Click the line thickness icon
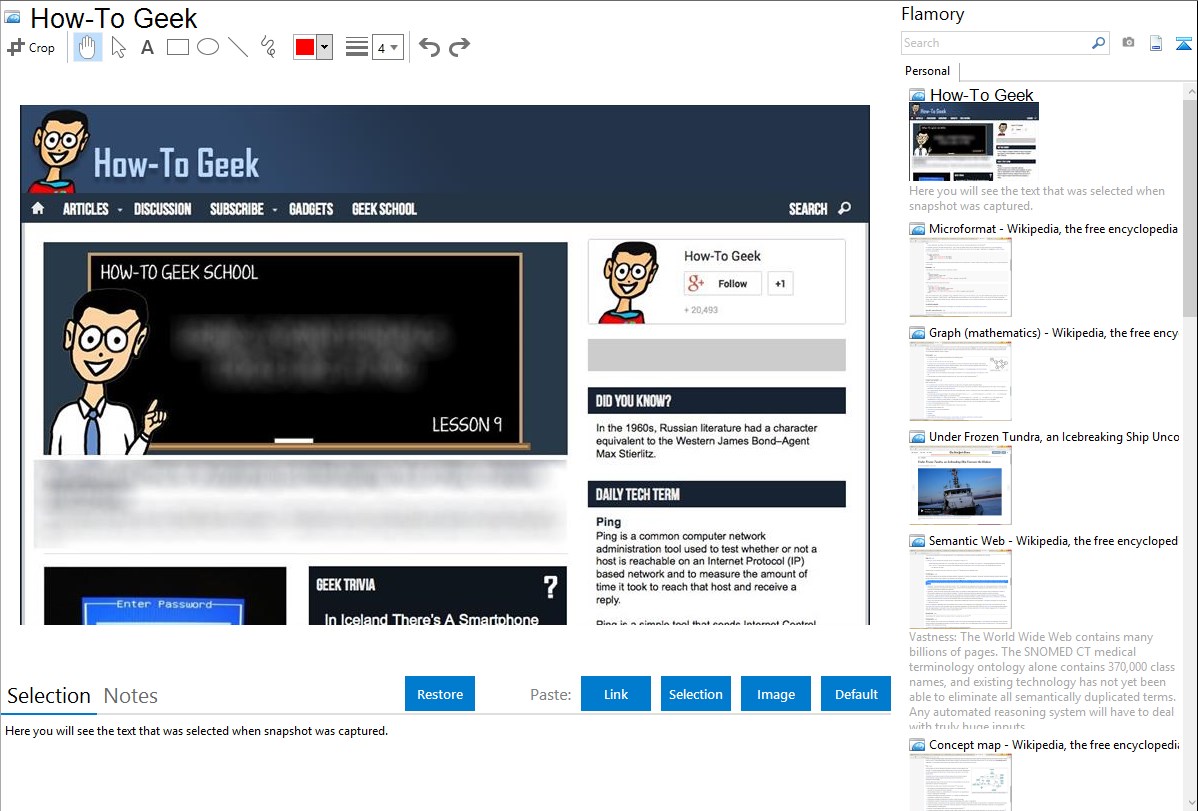This screenshot has width=1198, height=811. click(357, 47)
